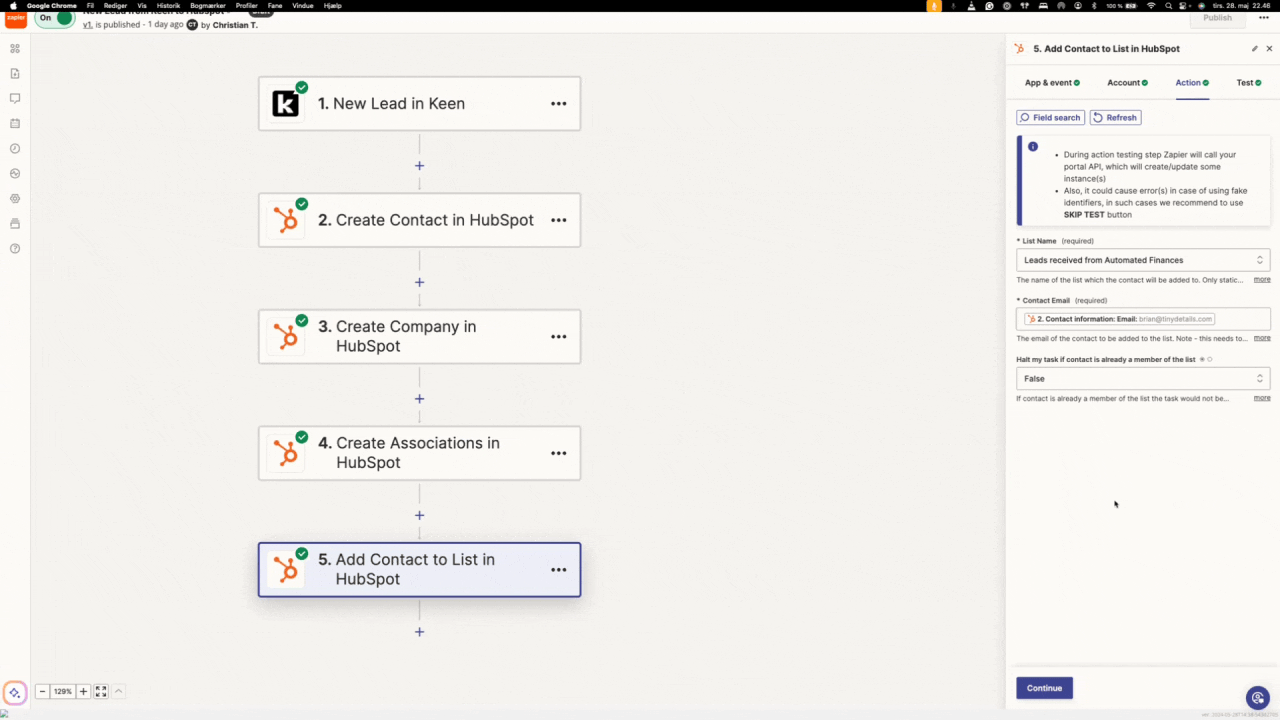Open the three-dot menu on step 1
1280x720 pixels.
pos(559,103)
